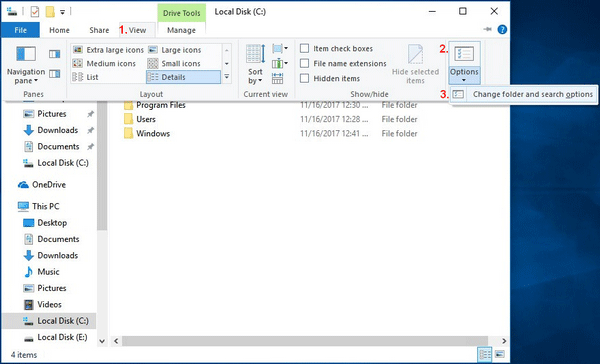Open the Add columns dropdown

280,63
